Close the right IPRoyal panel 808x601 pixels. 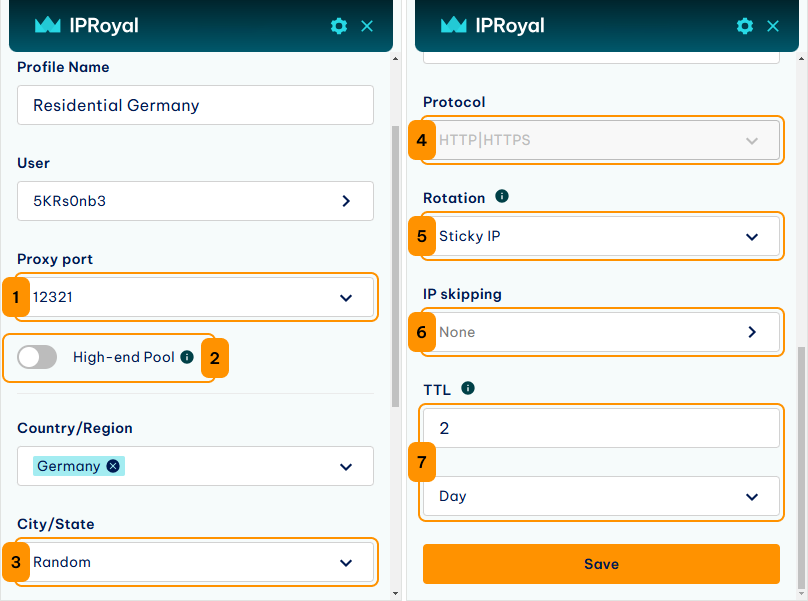tap(773, 26)
